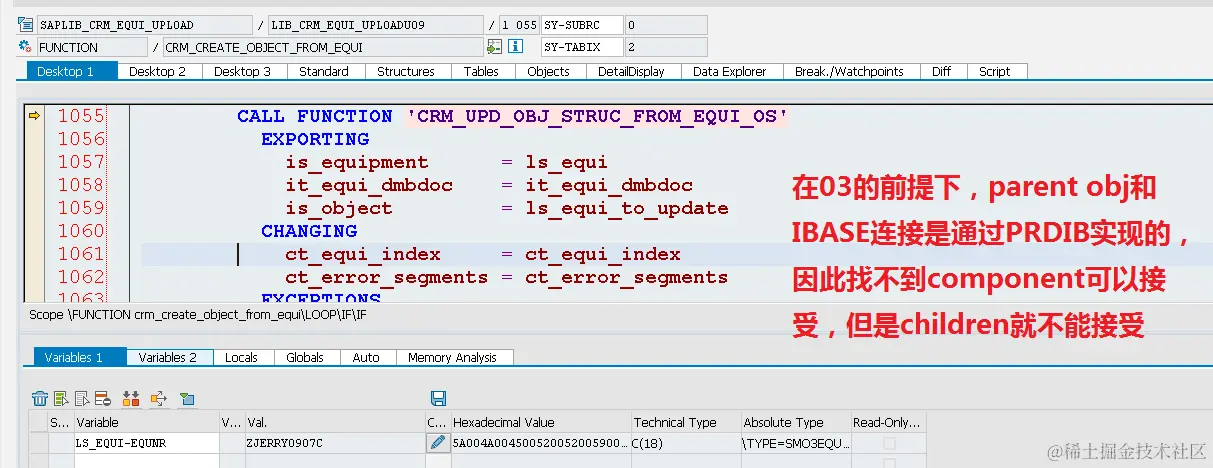Click the ZJERRY0907C value cell
1213x468 pixels.
pos(334,442)
